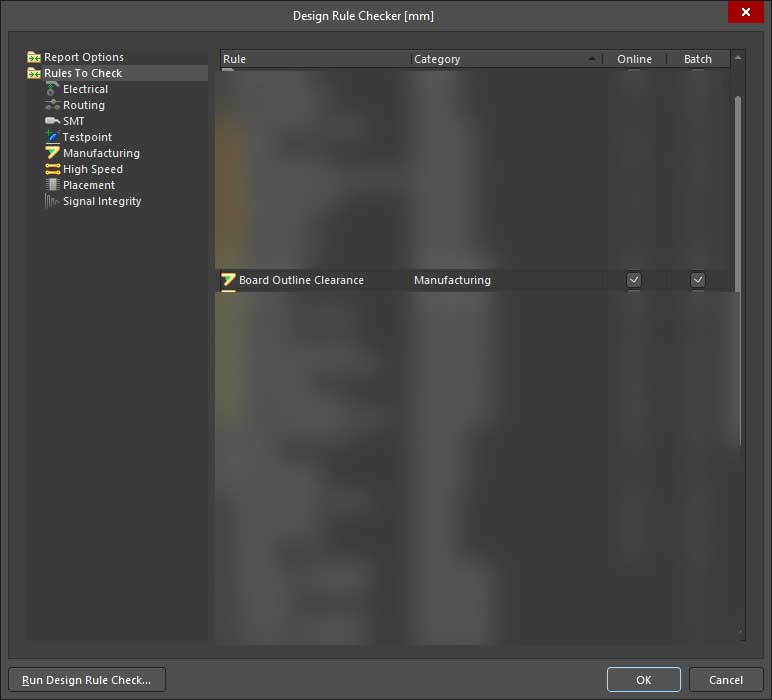Click the Batch column header
This screenshot has width=772, height=700.
(698, 59)
